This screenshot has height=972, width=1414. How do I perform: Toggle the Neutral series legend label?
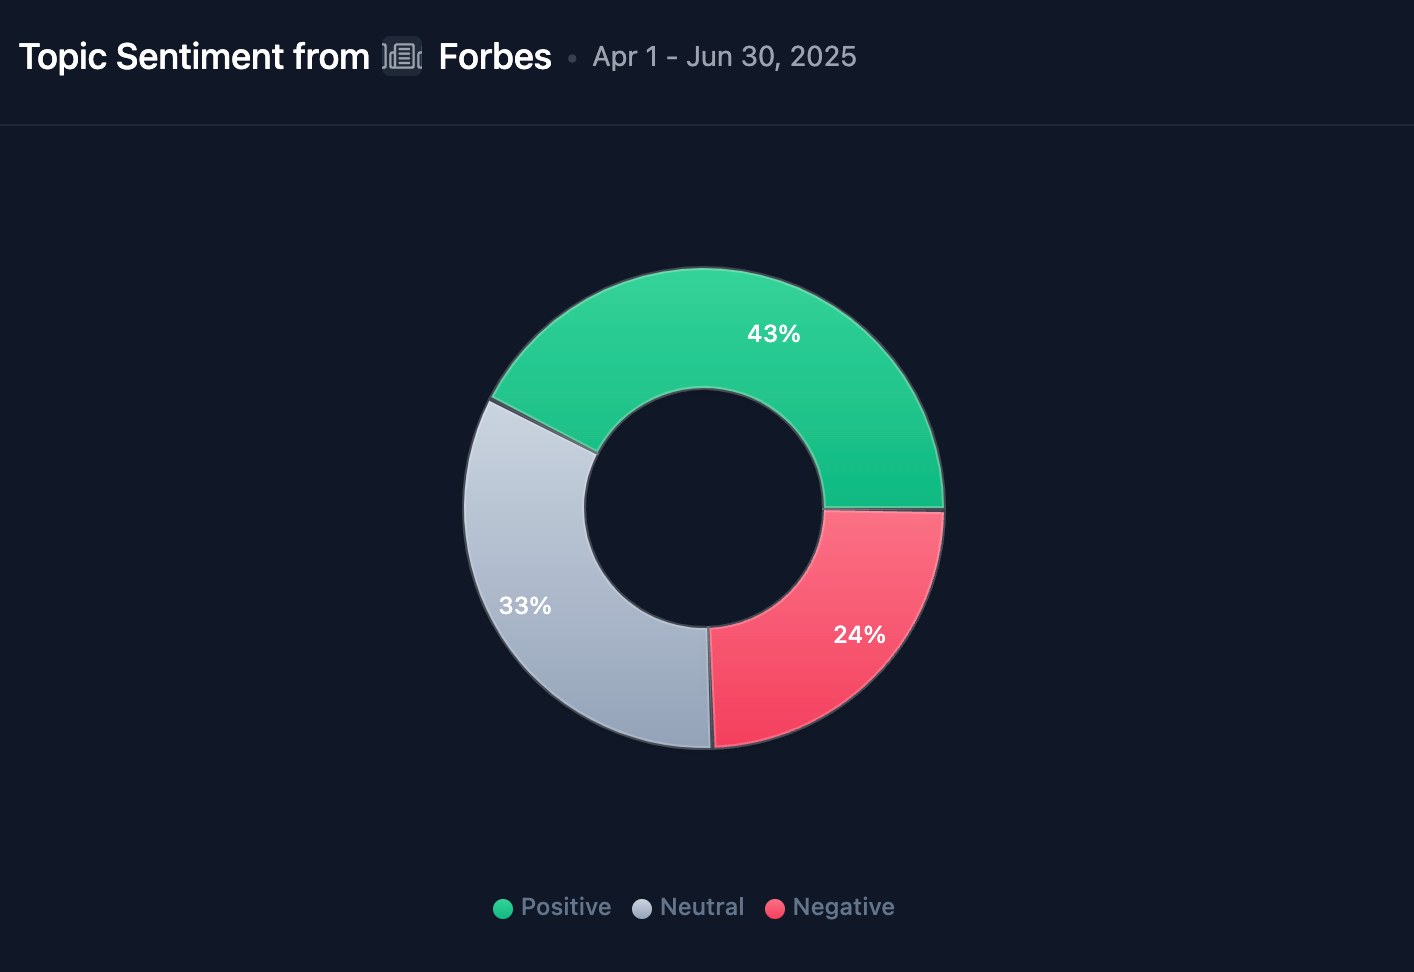(702, 907)
